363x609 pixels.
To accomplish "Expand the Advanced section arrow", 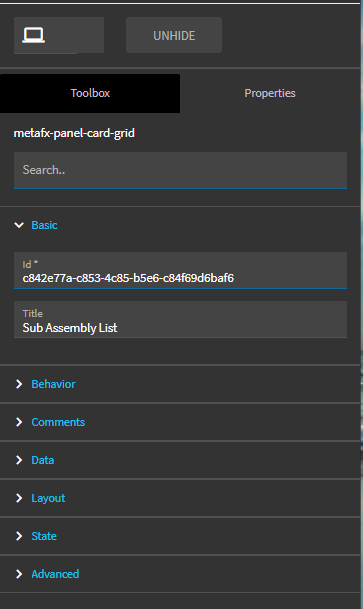I will pyautogui.click(x=19, y=574).
